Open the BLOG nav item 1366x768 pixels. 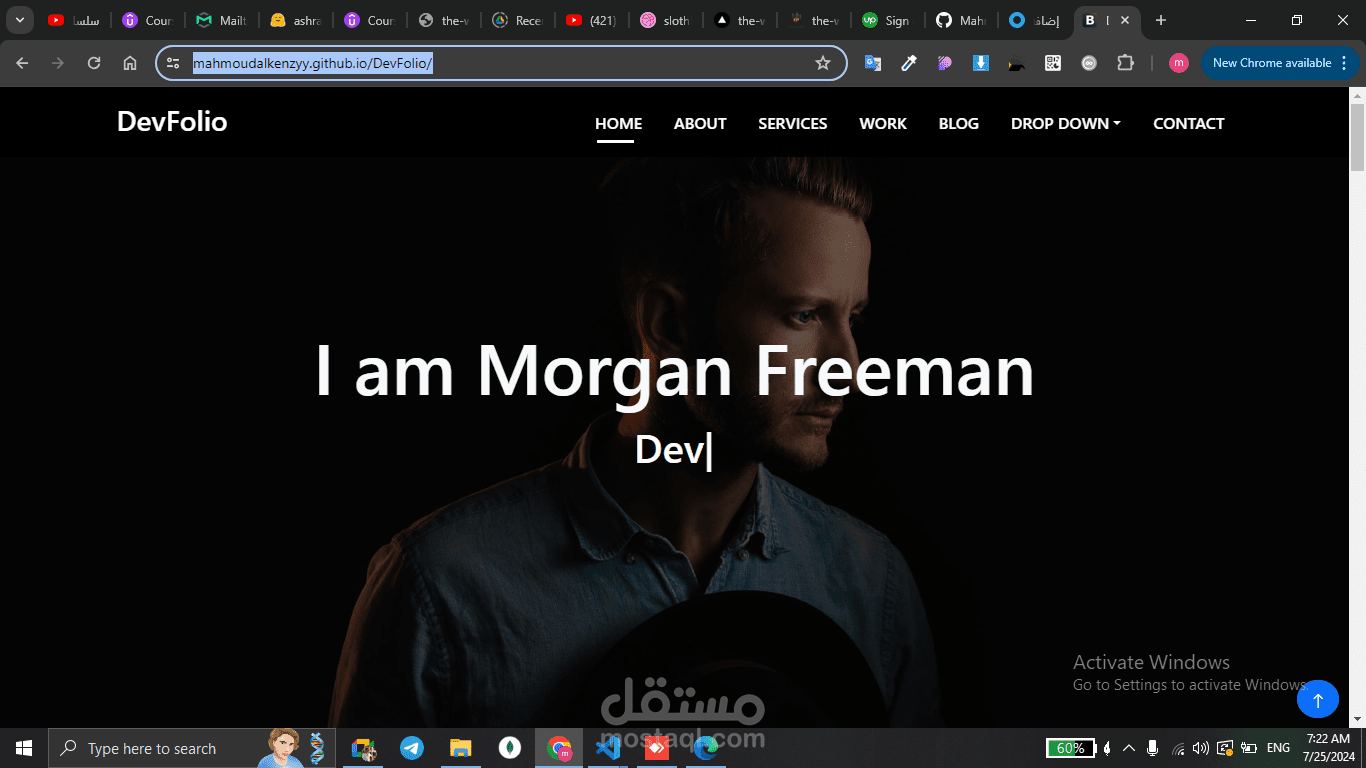click(x=959, y=123)
